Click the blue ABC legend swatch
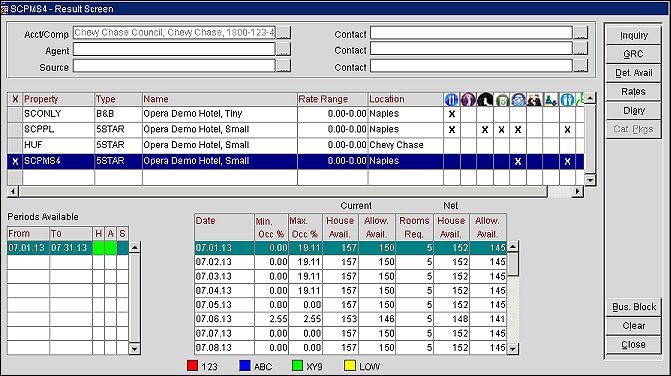 [245, 366]
